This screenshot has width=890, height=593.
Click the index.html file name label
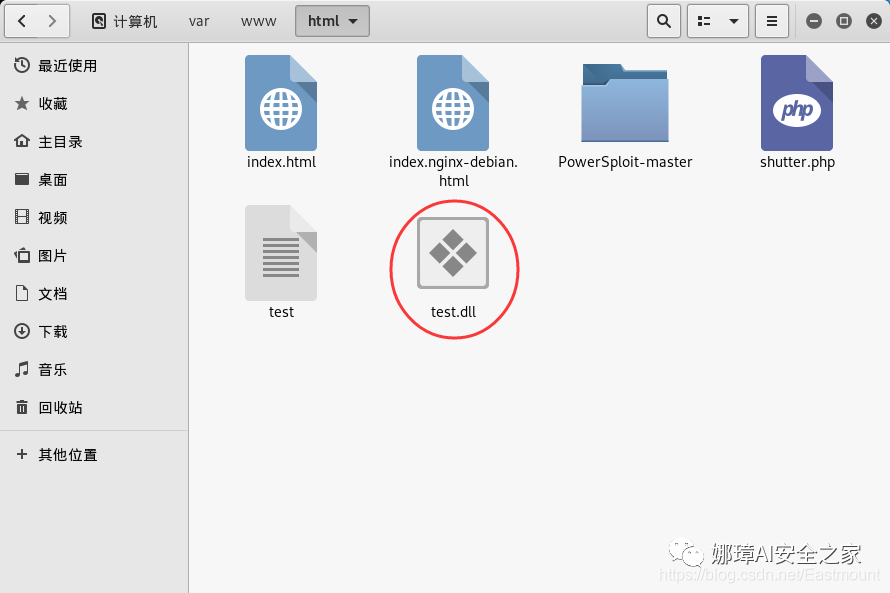(281, 162)
